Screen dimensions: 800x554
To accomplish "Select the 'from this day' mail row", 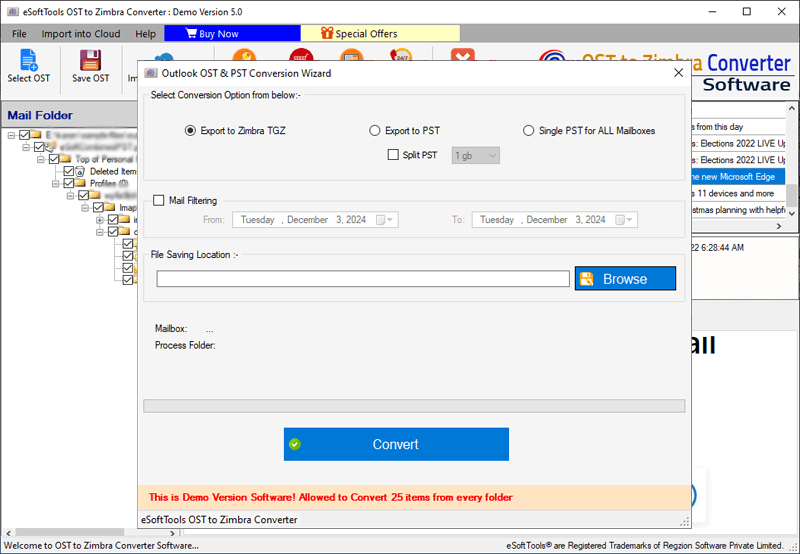I will point(738,127).
